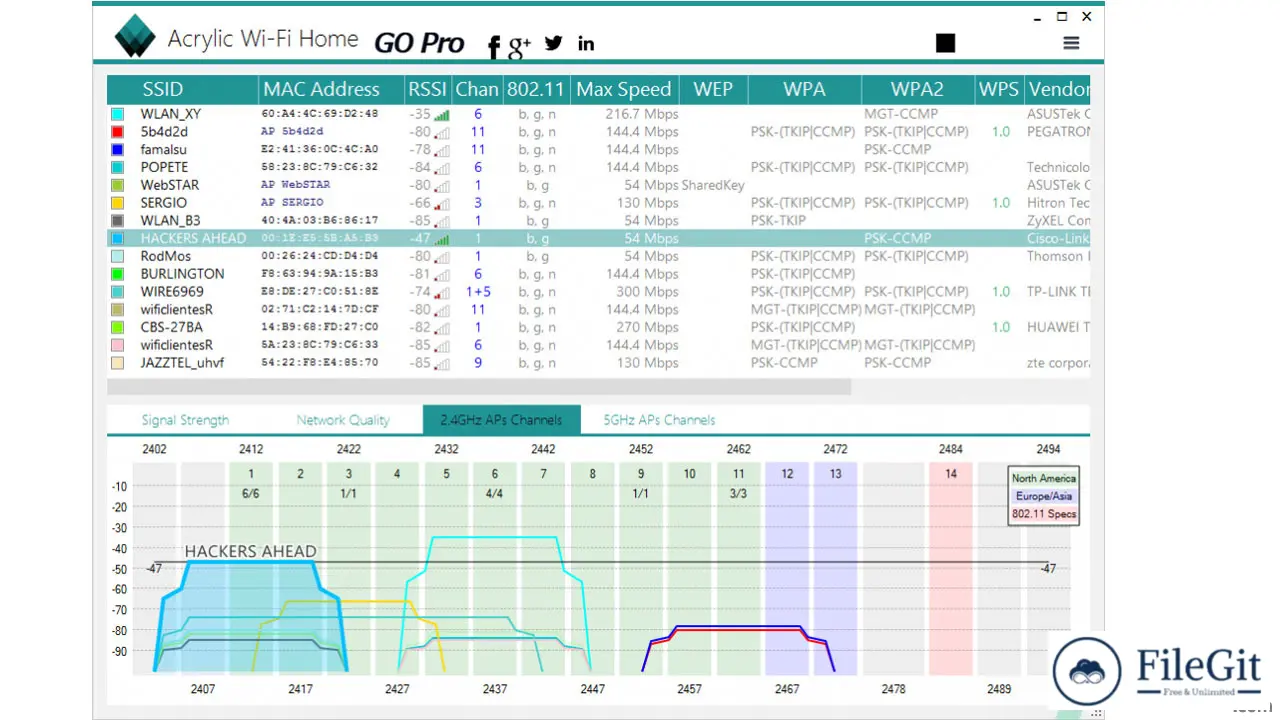This screenshot has width=1280, height=720.
Task: Click the blue color swatch for famalsu
Action: (118, 150)
